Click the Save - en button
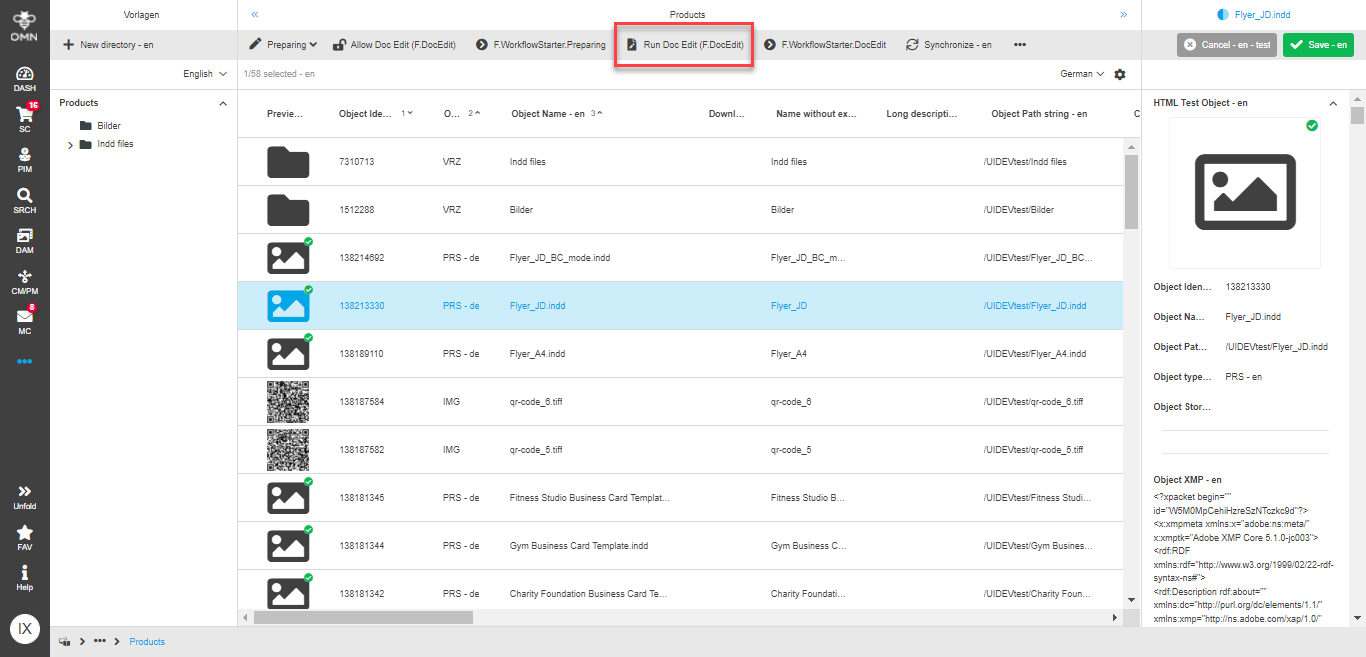Viewport: 1366px width, 657px height. point(1318,44)
